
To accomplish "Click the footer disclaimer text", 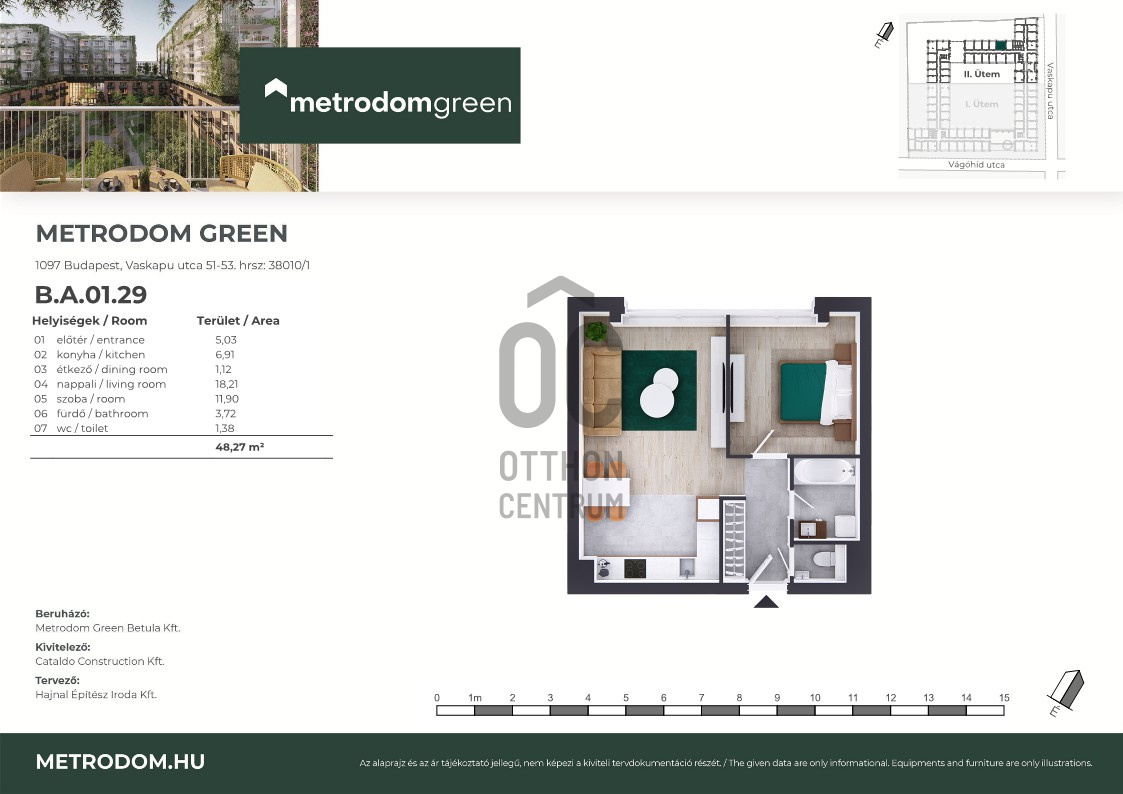I will coord(726,763).
